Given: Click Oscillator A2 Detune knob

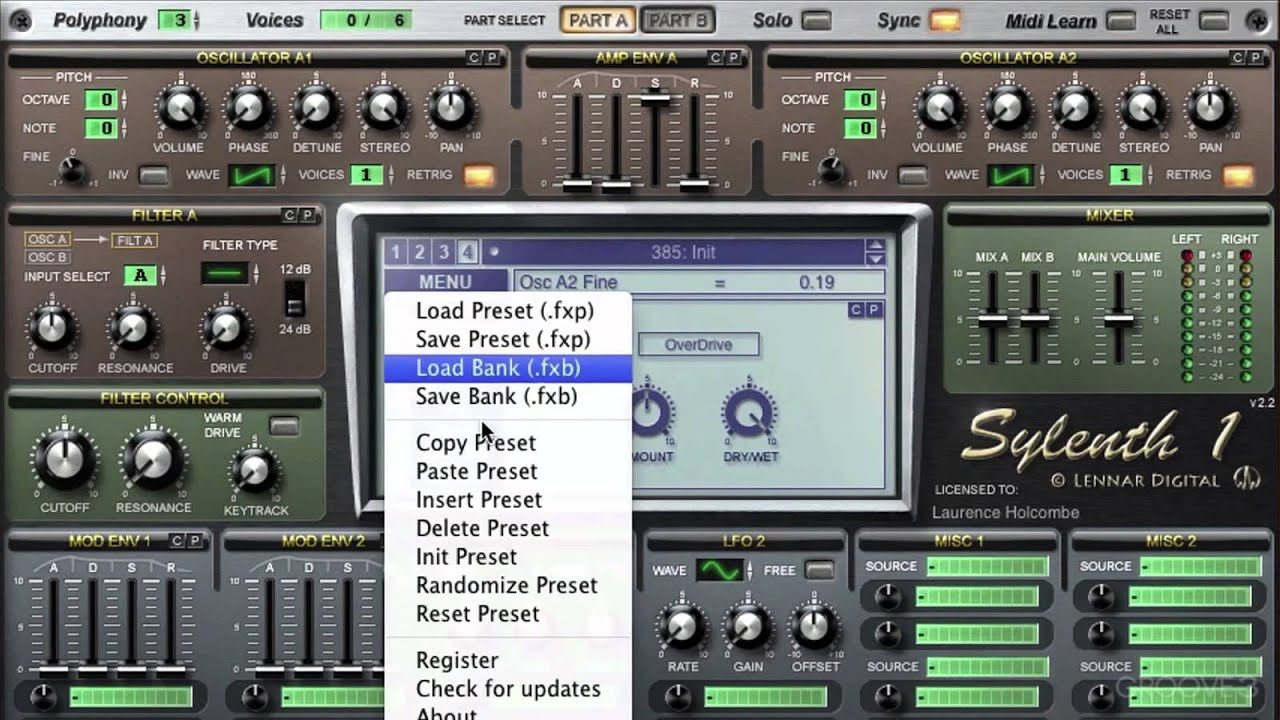Looking at the screenshot, I should [1075, 108].
